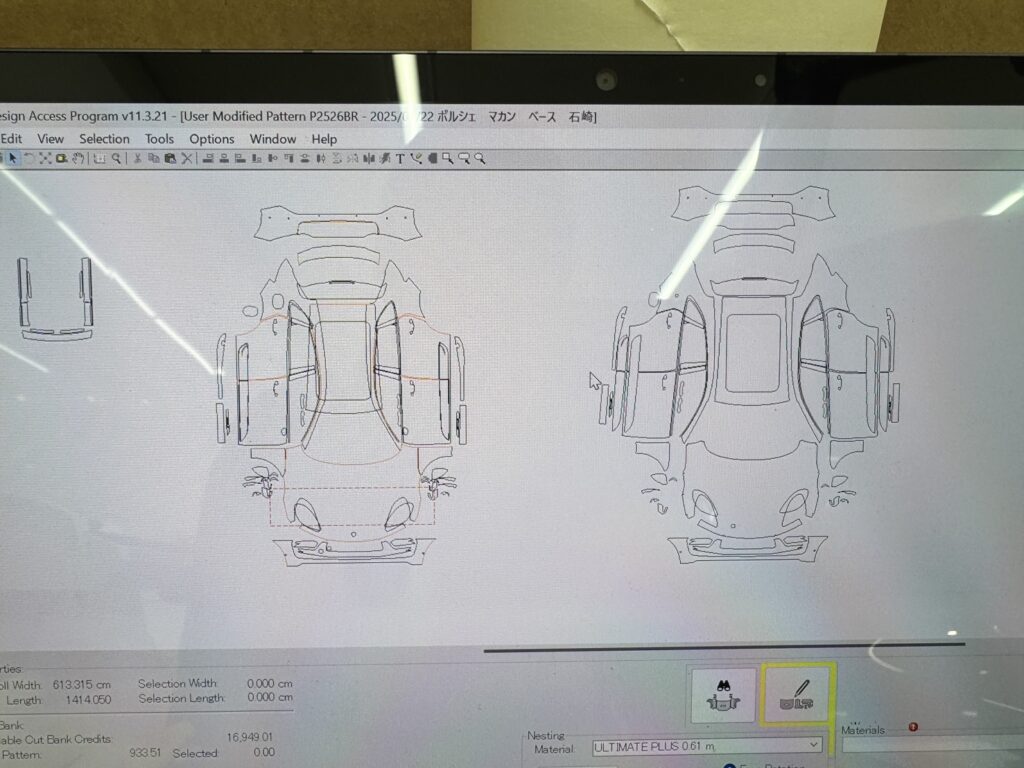This screenshot has height=768, width=1024.
Task: Click the pen design-mode button highlighted yellow
Action: [797, 695]
